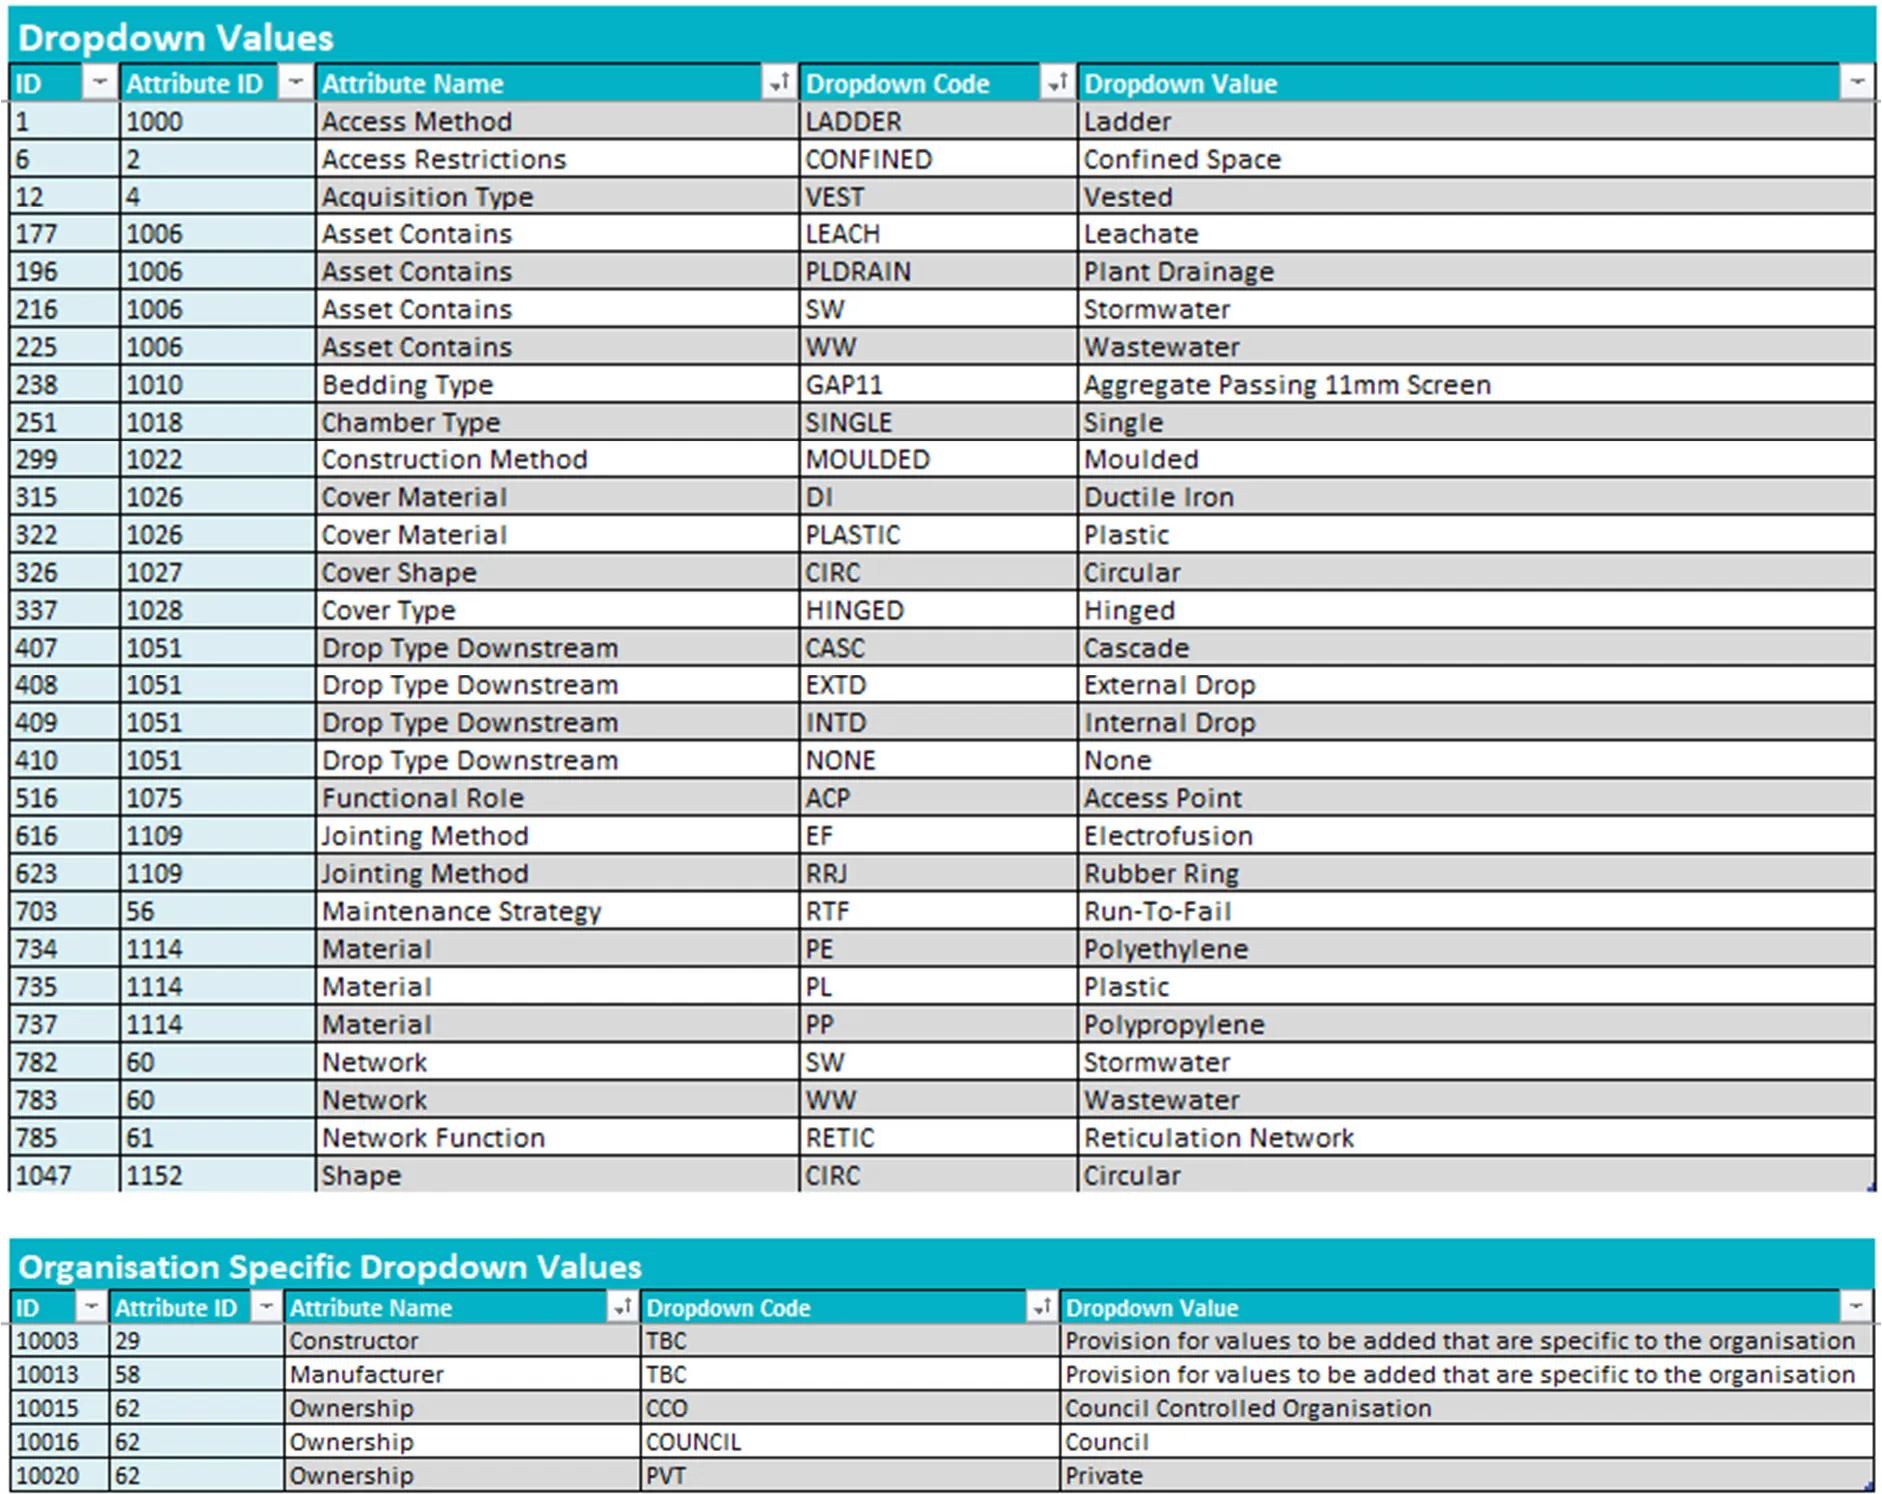Select the cell containing Aggregate Passing 11mm Screen
The image size is (1882, 1494).
[x=1476, y=385]
